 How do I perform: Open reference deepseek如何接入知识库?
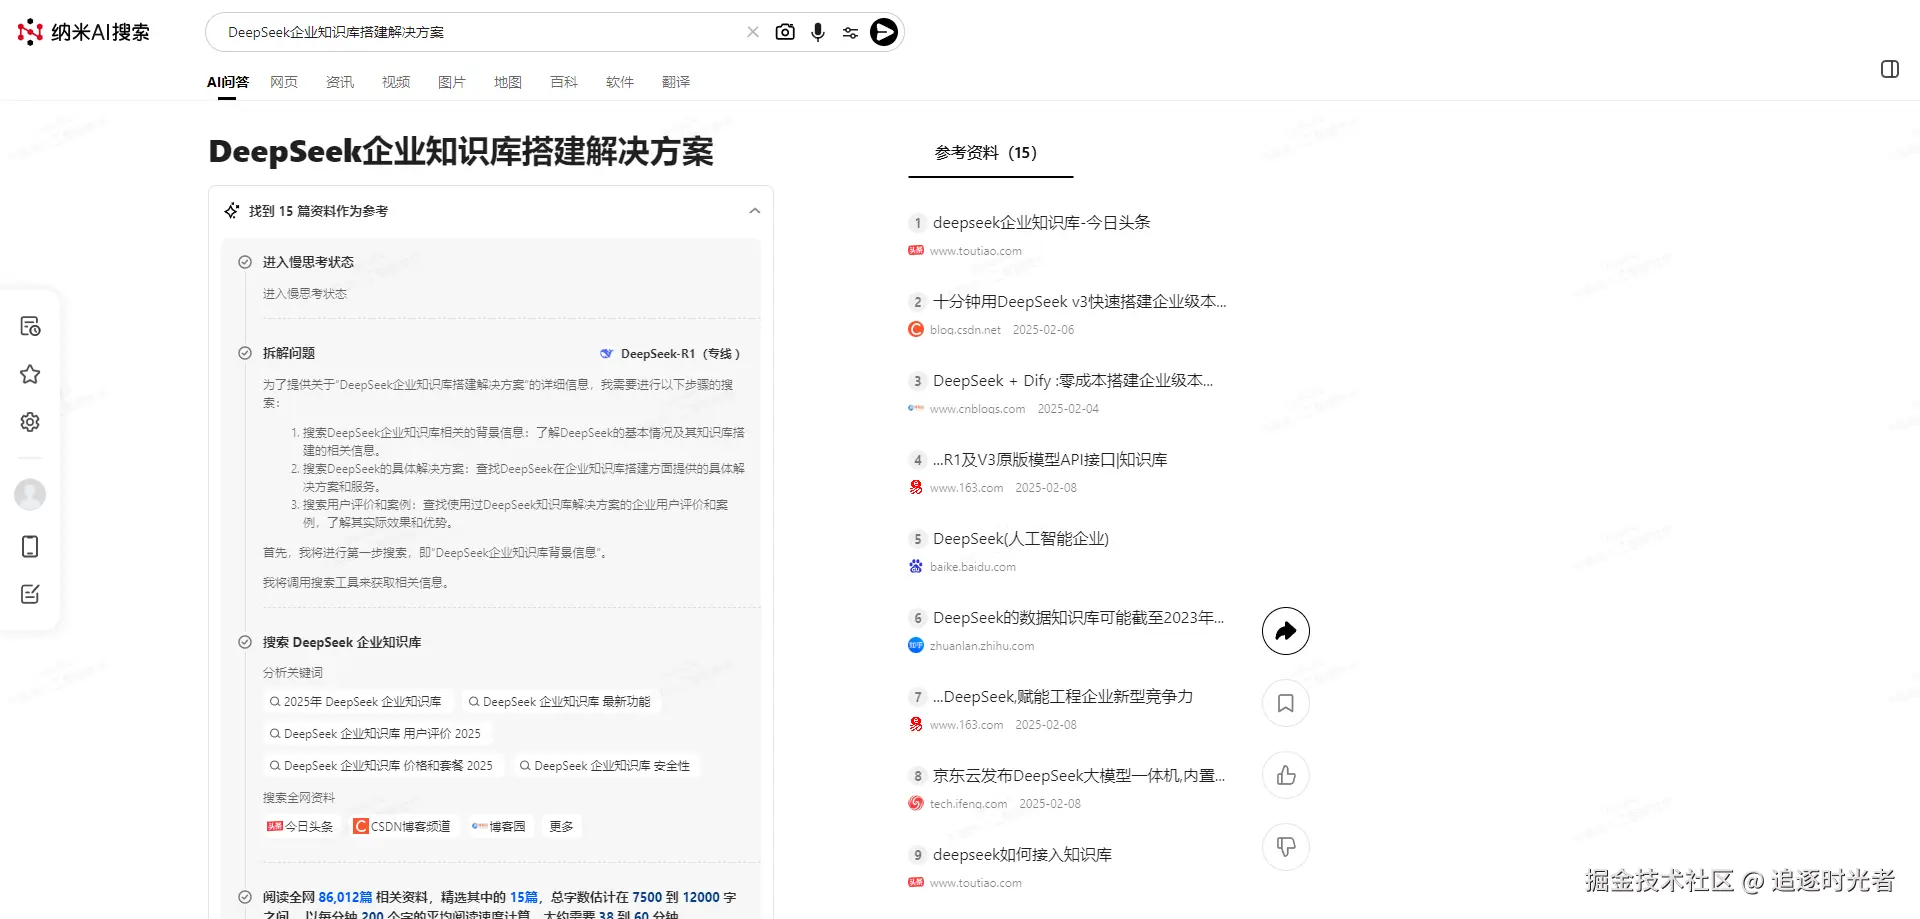pyautogui.click(x=1022, y=854)
